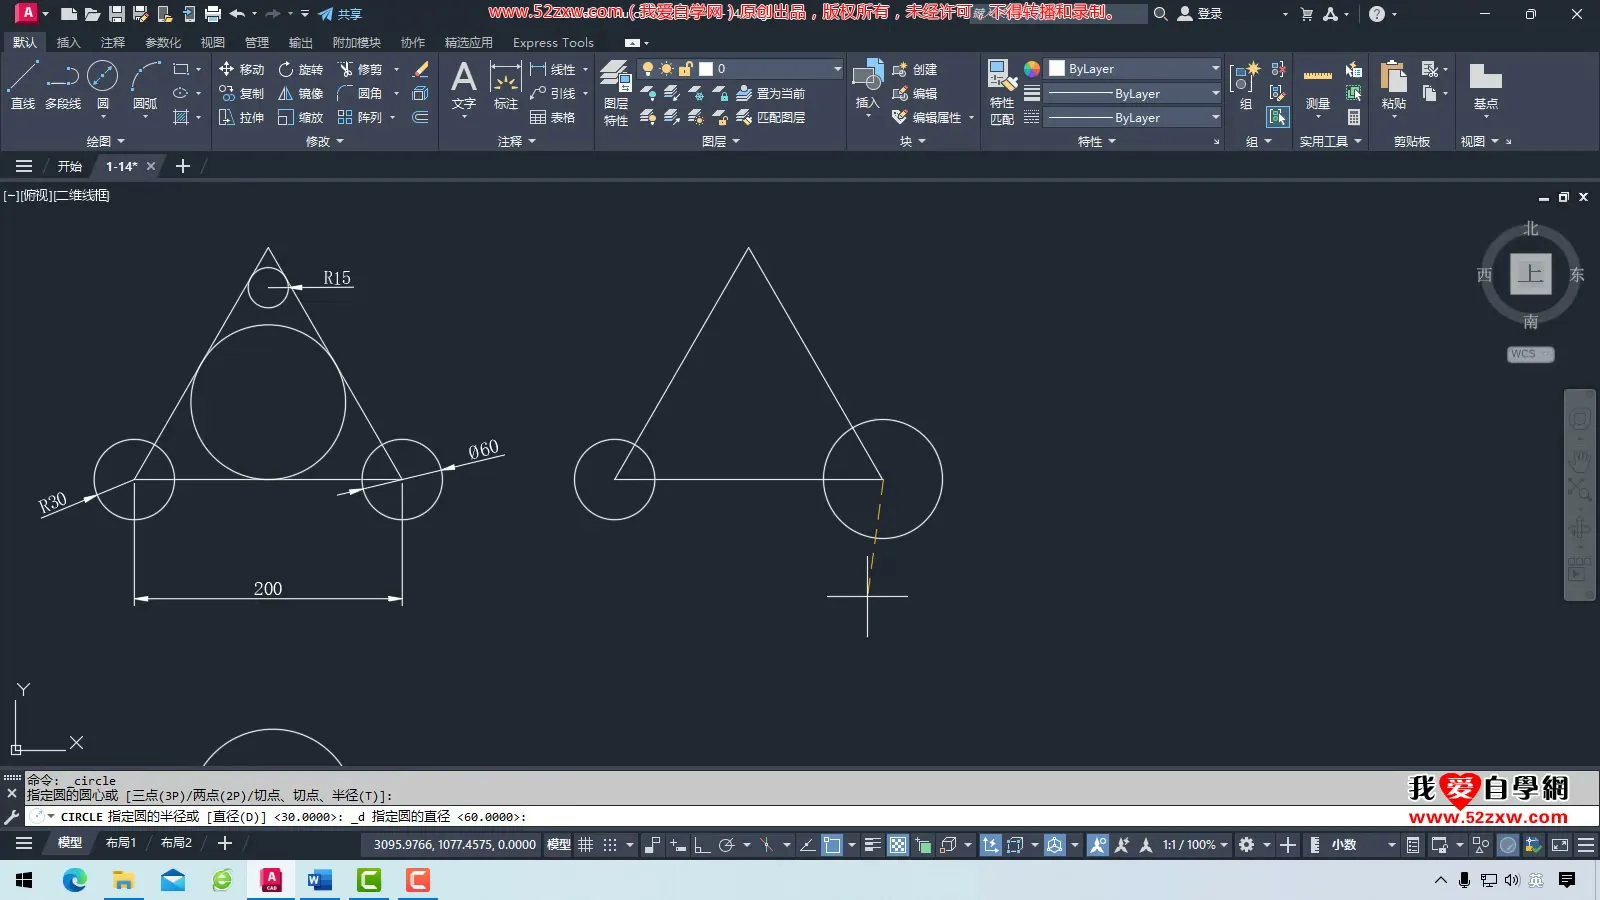Click the 镜像 (Mirror) tool
This screenshot has height=900, width=1600.
(300, 93)
